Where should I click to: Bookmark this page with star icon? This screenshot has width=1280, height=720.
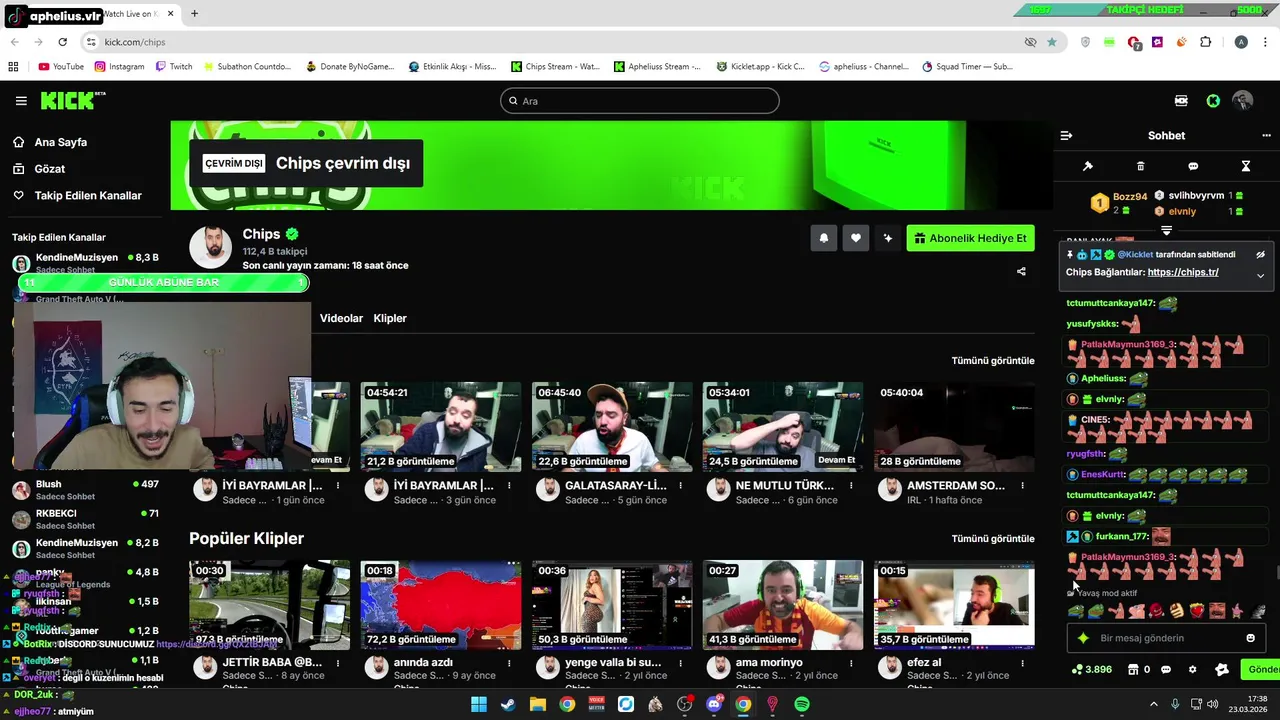coord(1052,42)
